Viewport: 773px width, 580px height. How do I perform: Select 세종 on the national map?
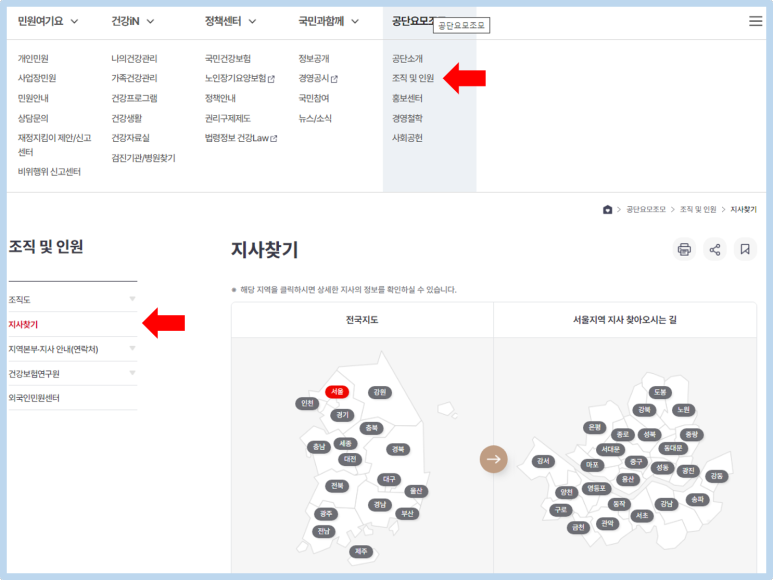click(346, 444)
